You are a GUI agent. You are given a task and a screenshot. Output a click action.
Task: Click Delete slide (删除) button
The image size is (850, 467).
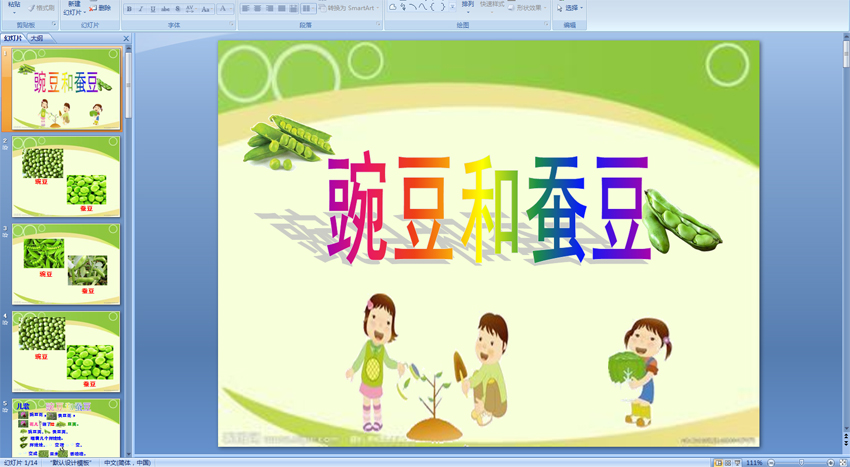pos(100,8)
